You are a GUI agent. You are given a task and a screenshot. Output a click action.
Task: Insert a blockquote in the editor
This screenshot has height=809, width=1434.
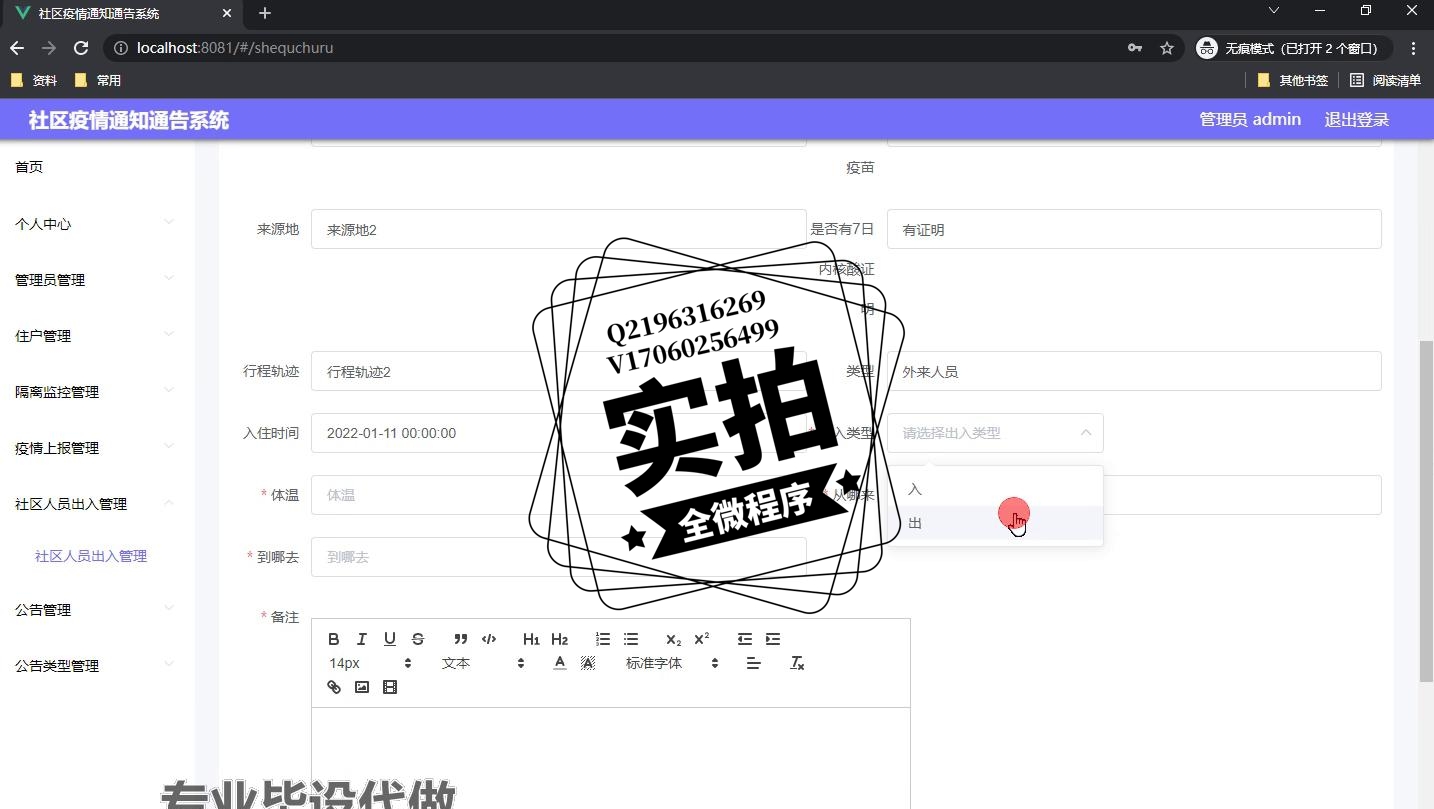tap(461, 639)
